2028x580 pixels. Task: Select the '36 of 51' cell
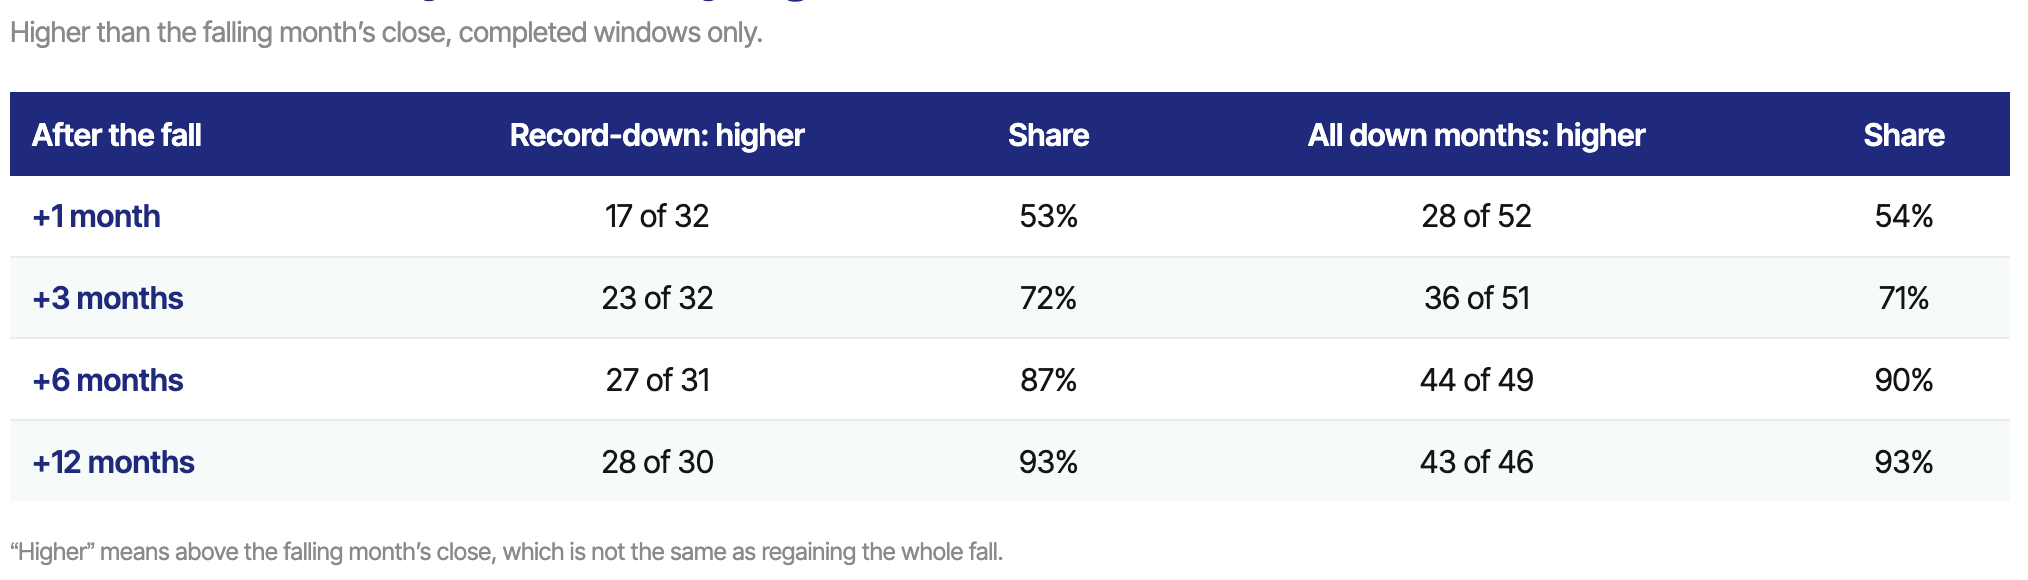point(1476,298)
